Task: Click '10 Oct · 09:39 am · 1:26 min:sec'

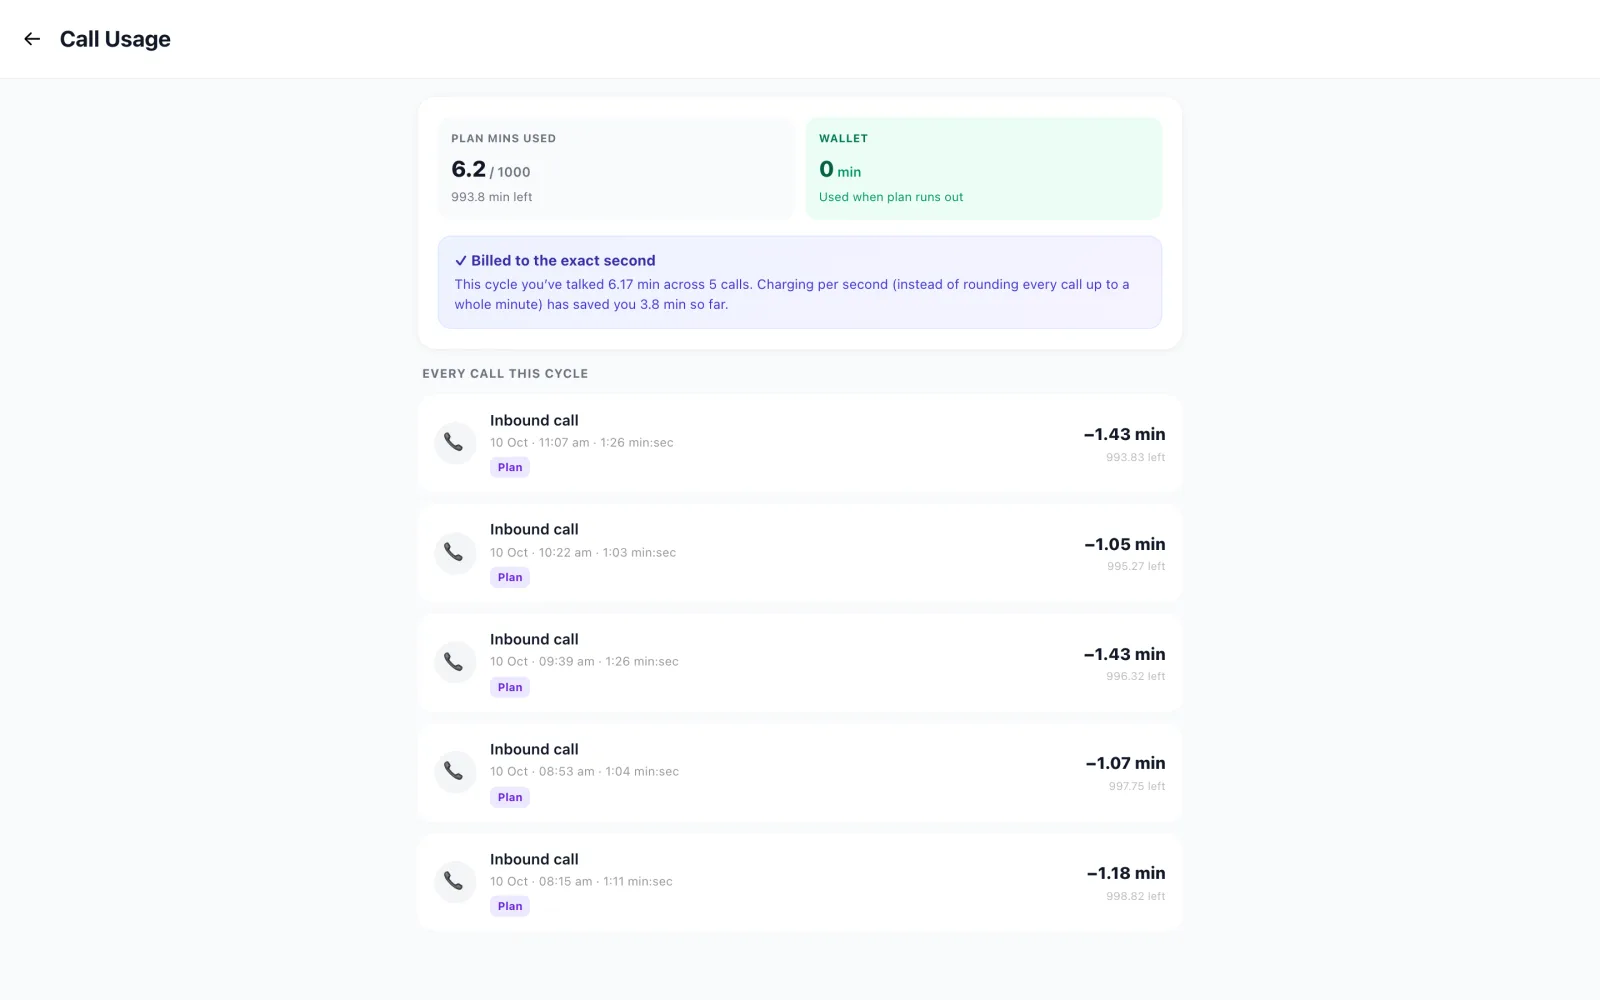Action: pyautogui.click(x=584, y=662)
